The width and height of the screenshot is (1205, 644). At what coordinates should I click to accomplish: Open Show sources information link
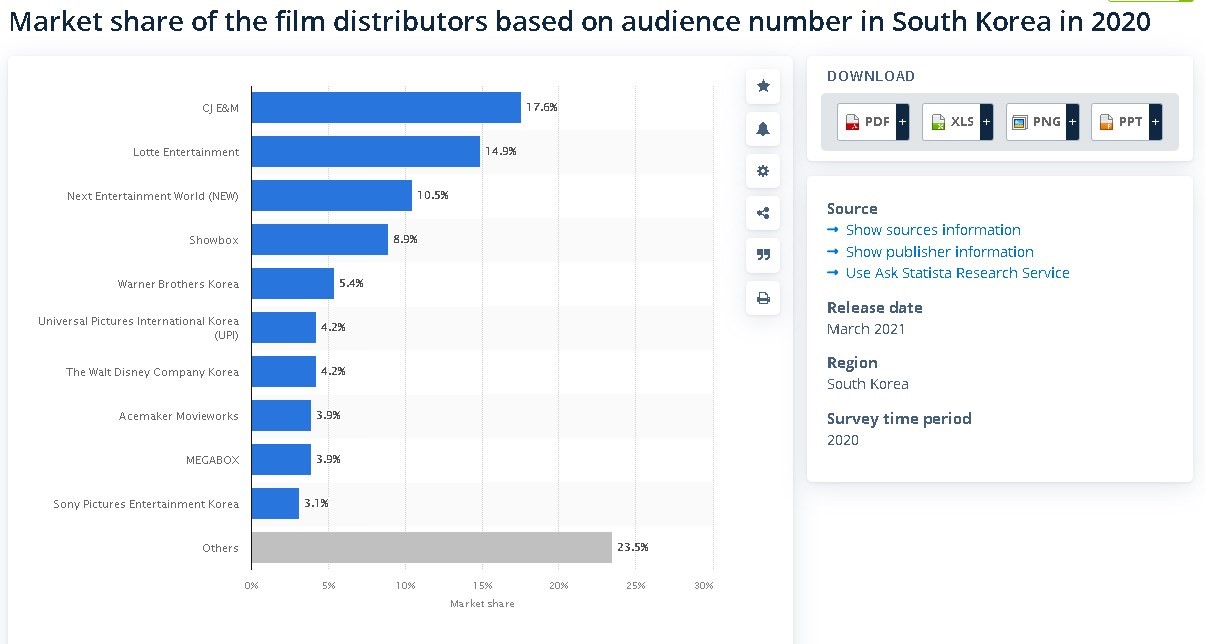click(x=932, y=230)
